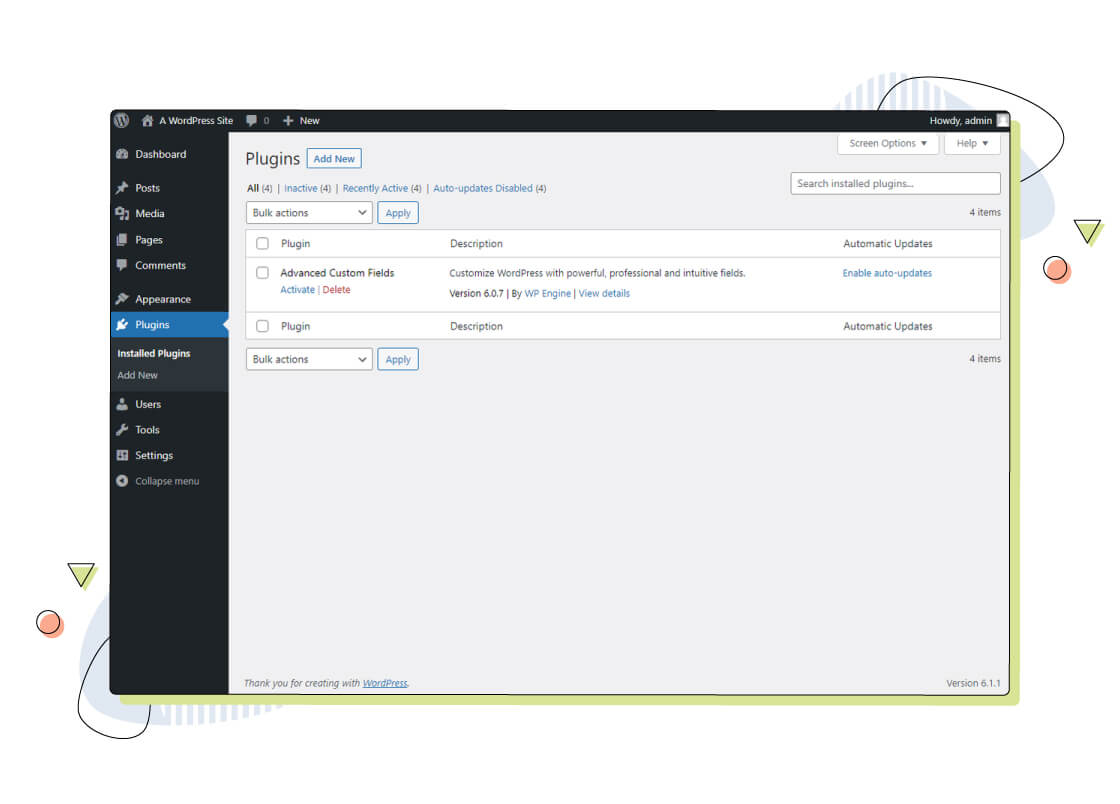Image resolution: width=1120 pixels, height=804 pixels.
Task: Open comments bubble icon in admin bar
Action: coord(252,121)
